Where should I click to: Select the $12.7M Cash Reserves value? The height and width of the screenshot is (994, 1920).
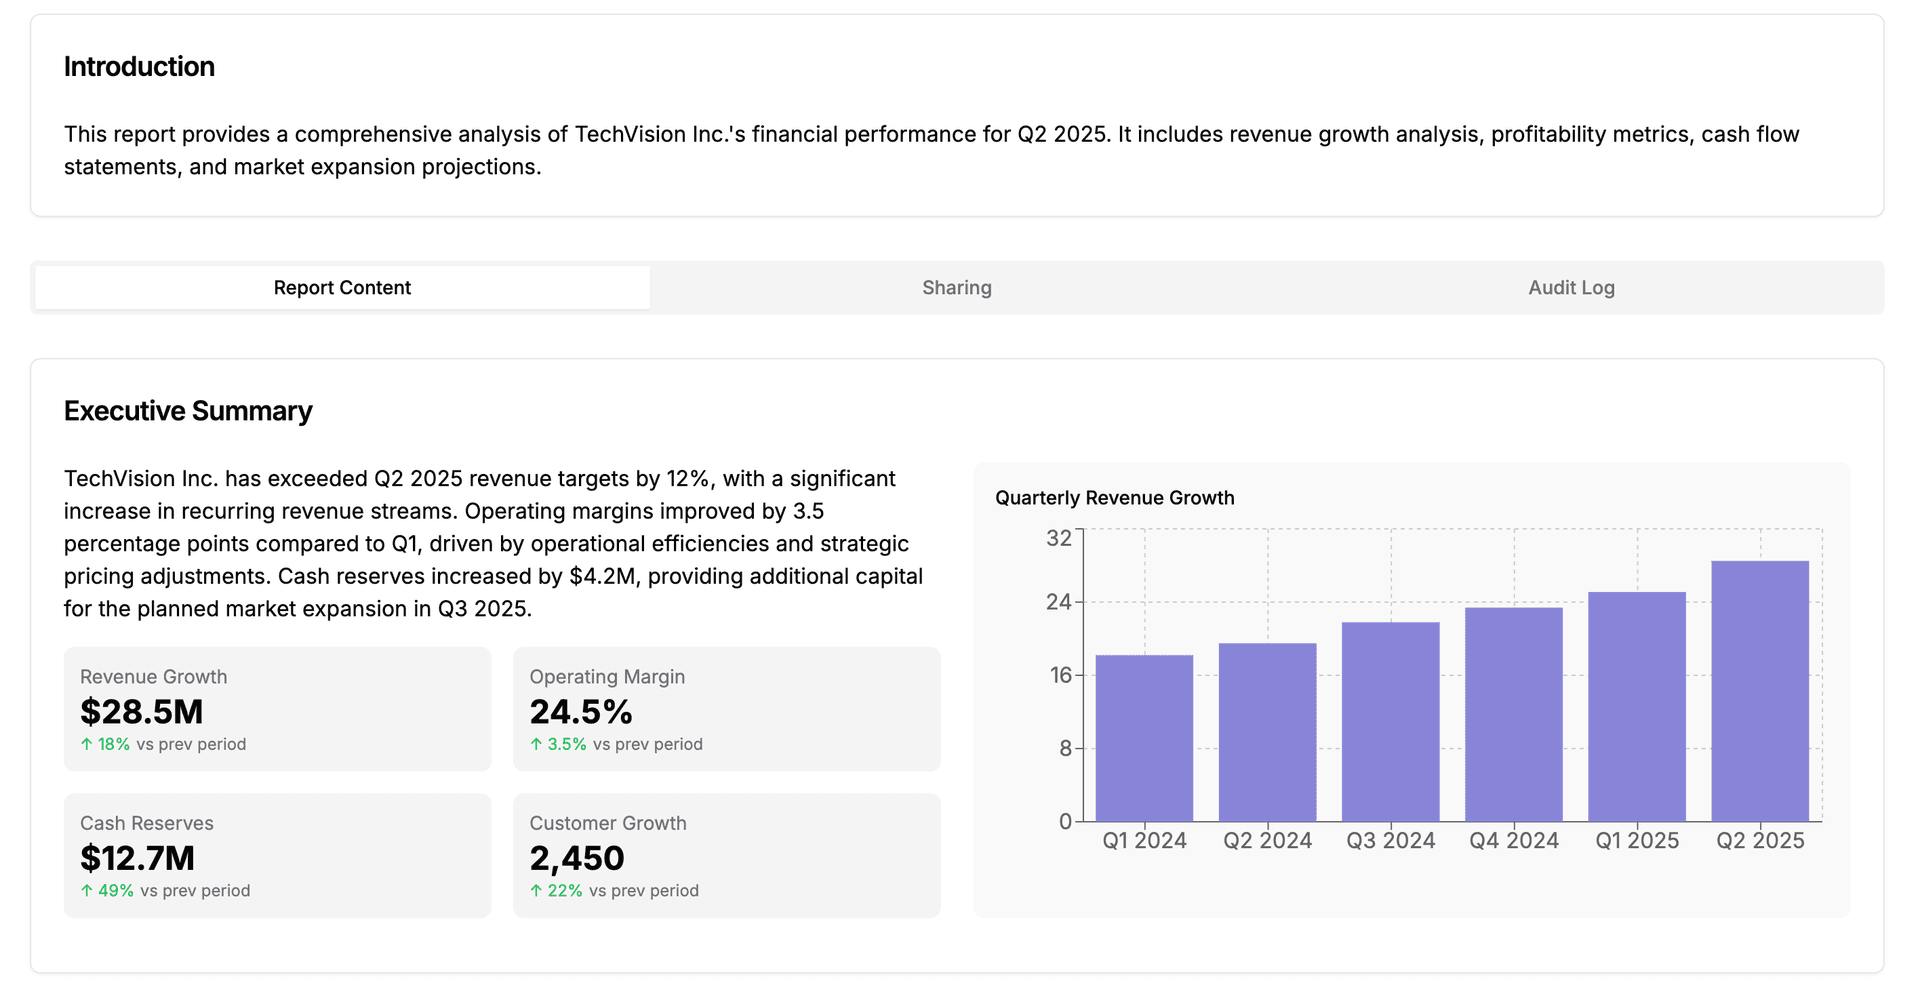(x=138, y=858)
